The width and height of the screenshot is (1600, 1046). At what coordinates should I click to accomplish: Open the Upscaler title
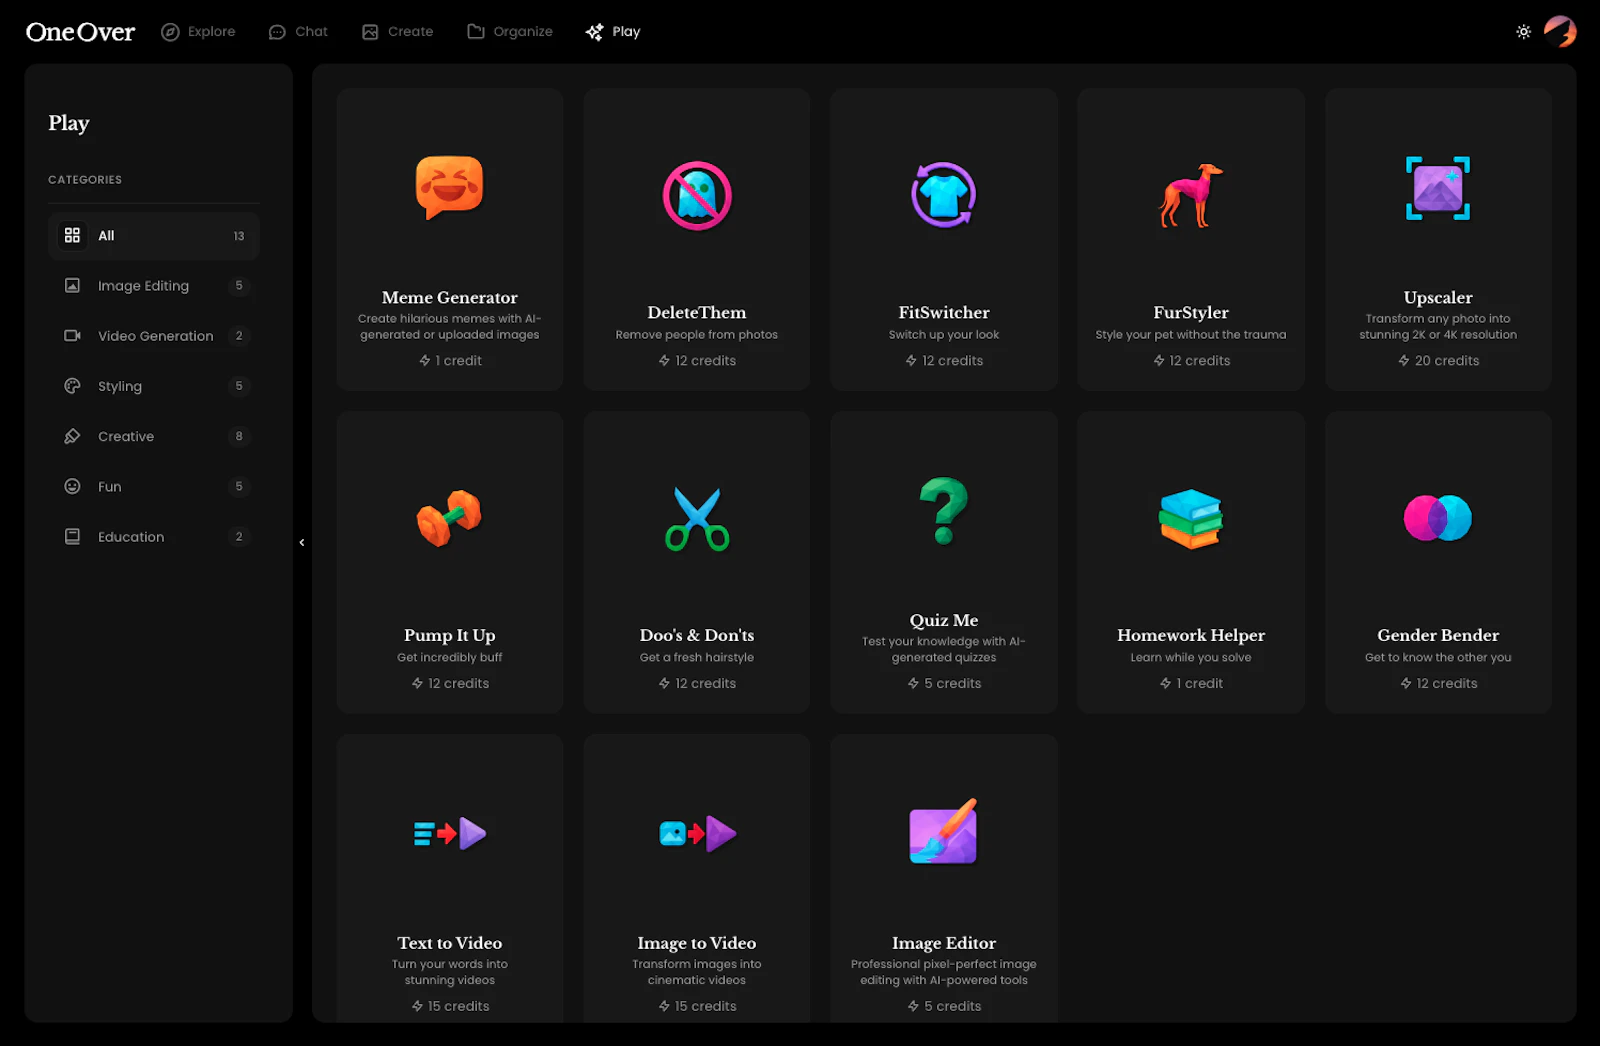coord(1438,297)
